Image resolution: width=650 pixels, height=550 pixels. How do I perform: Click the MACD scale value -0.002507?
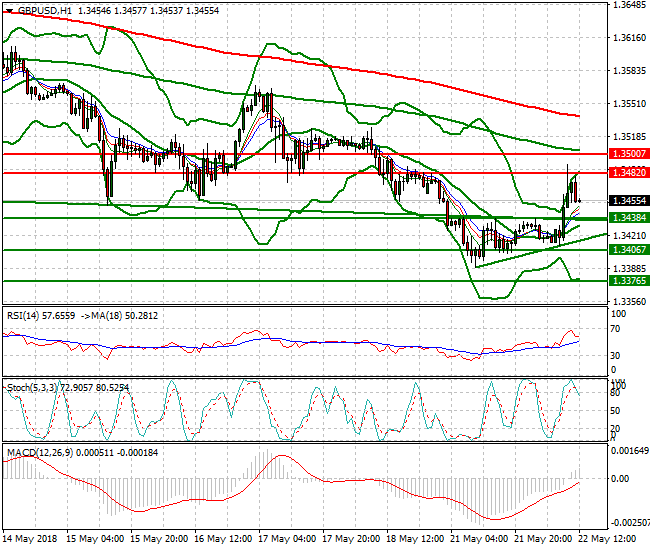[x=630, y=523]
